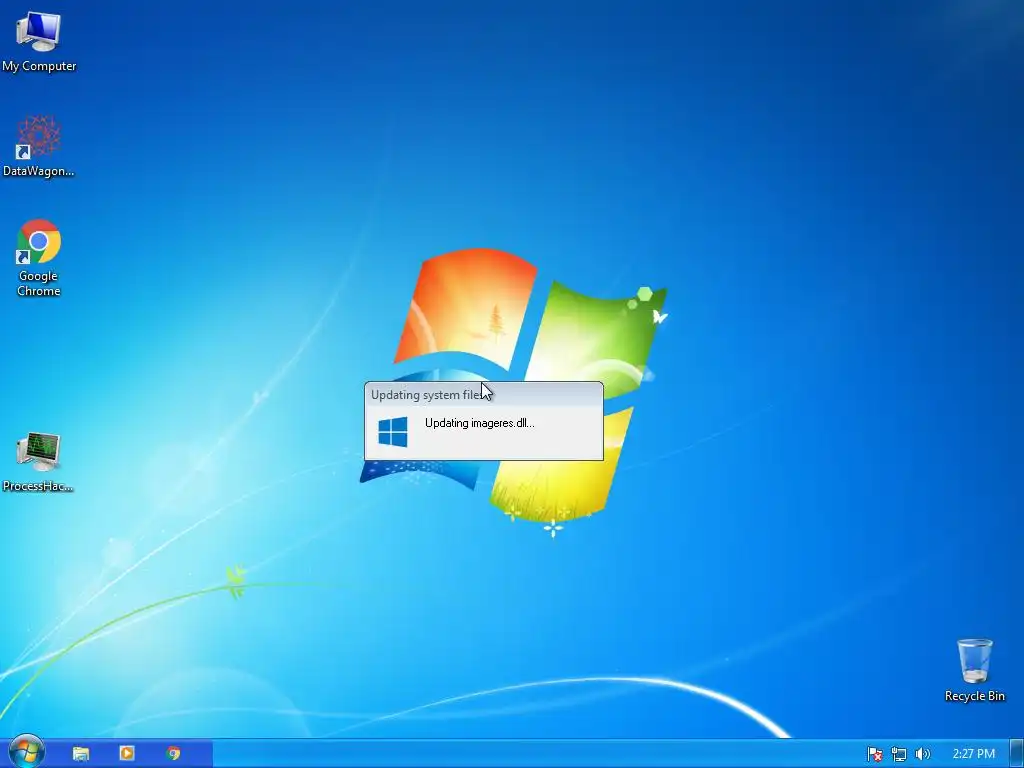Click the 'Updating imageres.dll...' message

point(479,423)
